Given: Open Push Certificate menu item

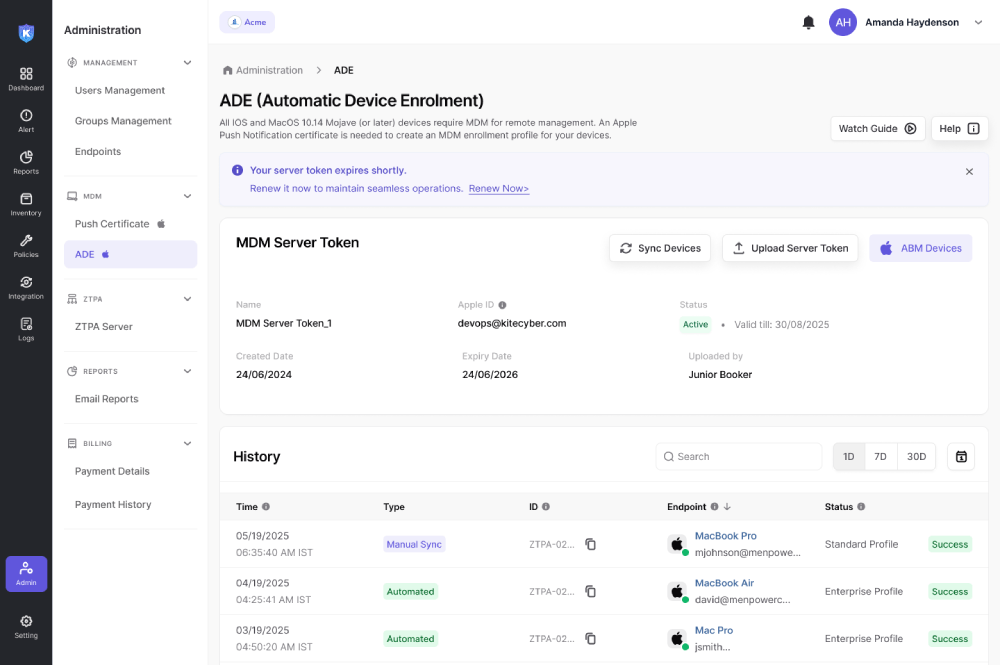Looking at the screenshot, I should [112, 224].
